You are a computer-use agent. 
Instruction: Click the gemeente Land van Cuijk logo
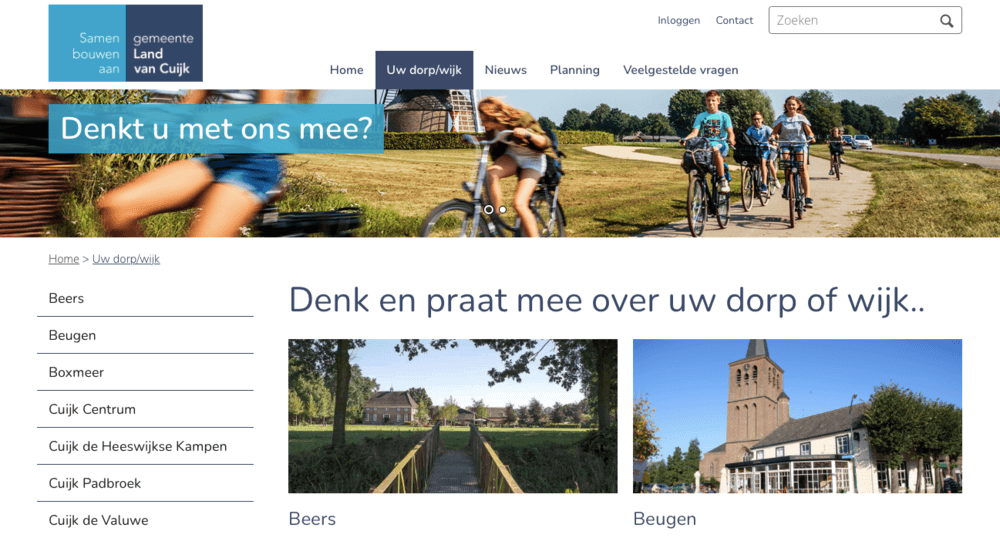point(126,43)
